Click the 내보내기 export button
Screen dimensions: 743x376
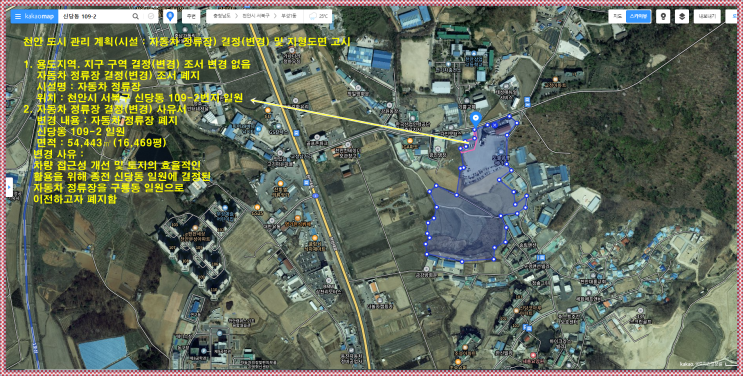coord(707,16)
